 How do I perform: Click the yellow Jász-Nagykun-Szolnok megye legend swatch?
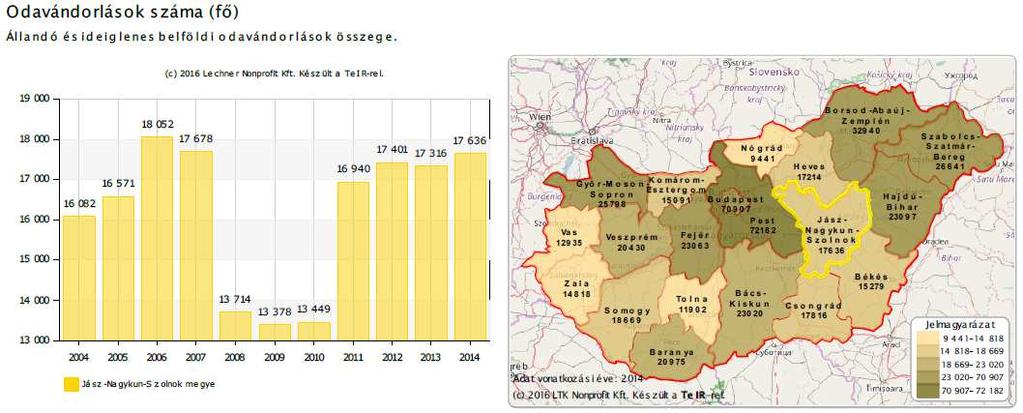[70, 384]
